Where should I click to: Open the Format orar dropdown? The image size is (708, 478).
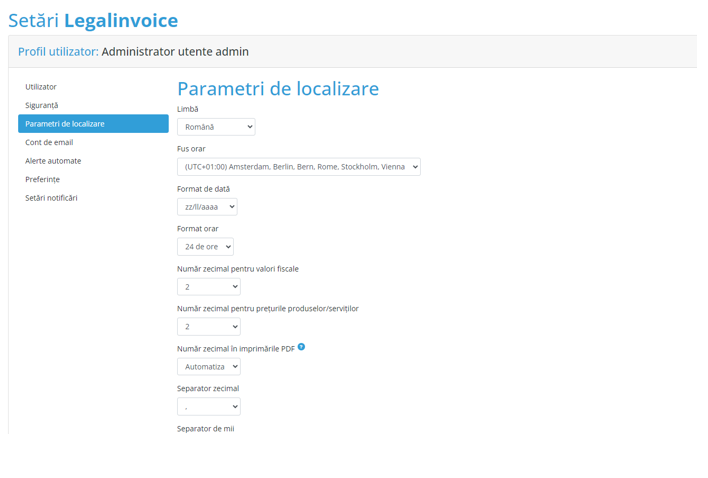click(x=205, y=247)
